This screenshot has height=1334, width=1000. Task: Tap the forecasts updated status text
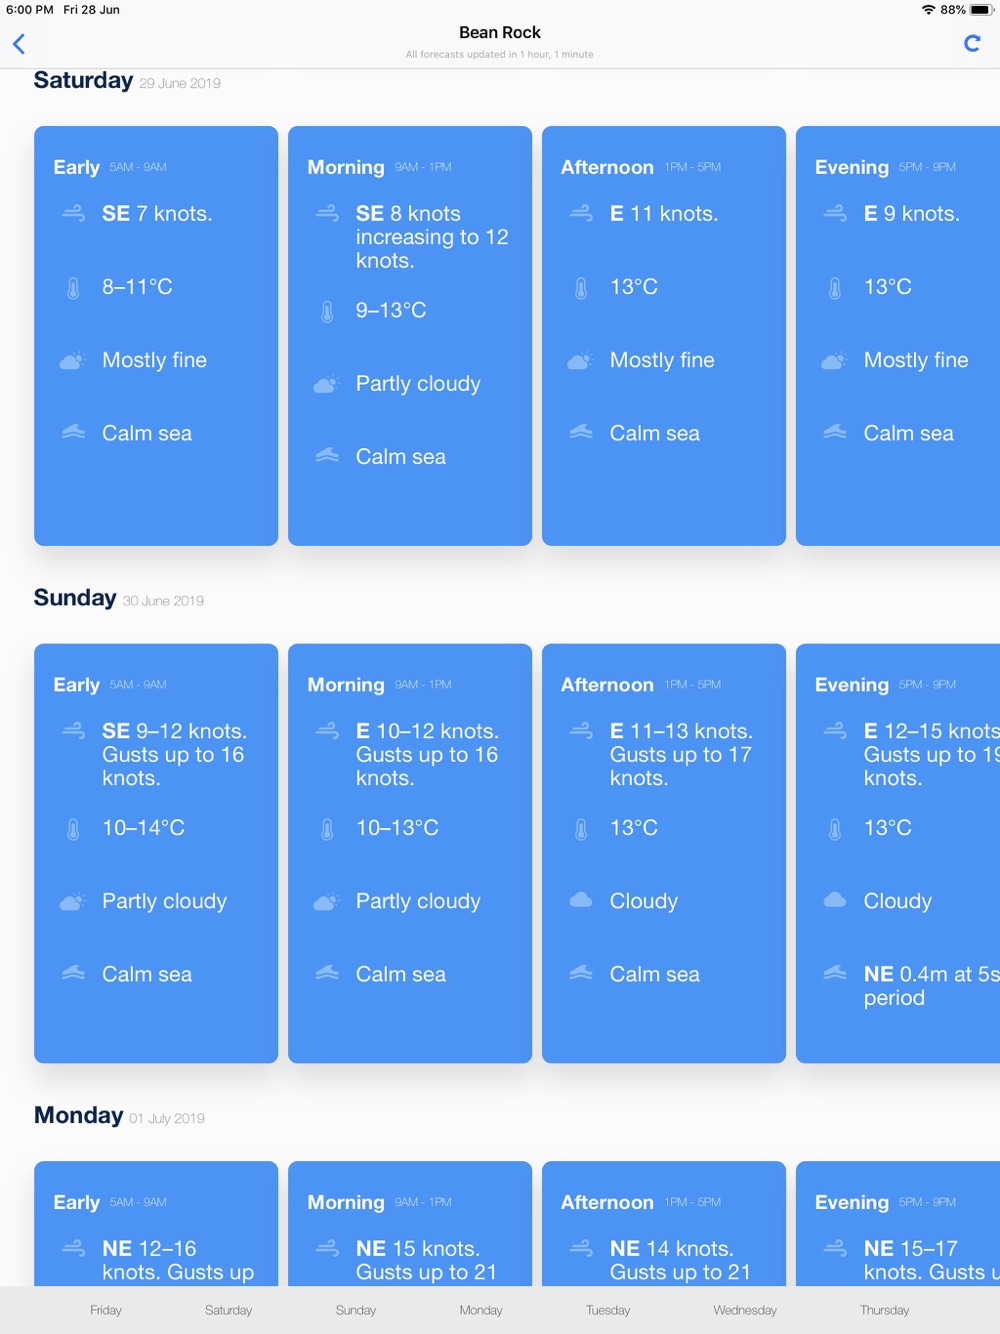pos(500,54)
